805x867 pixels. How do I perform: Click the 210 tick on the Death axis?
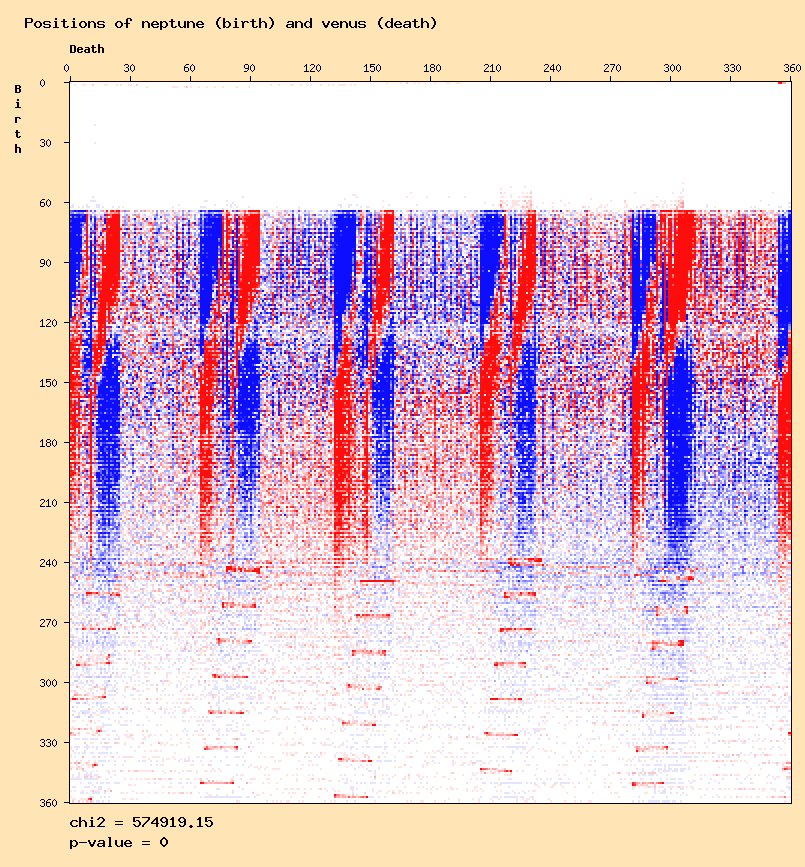[x=491, y=68]
